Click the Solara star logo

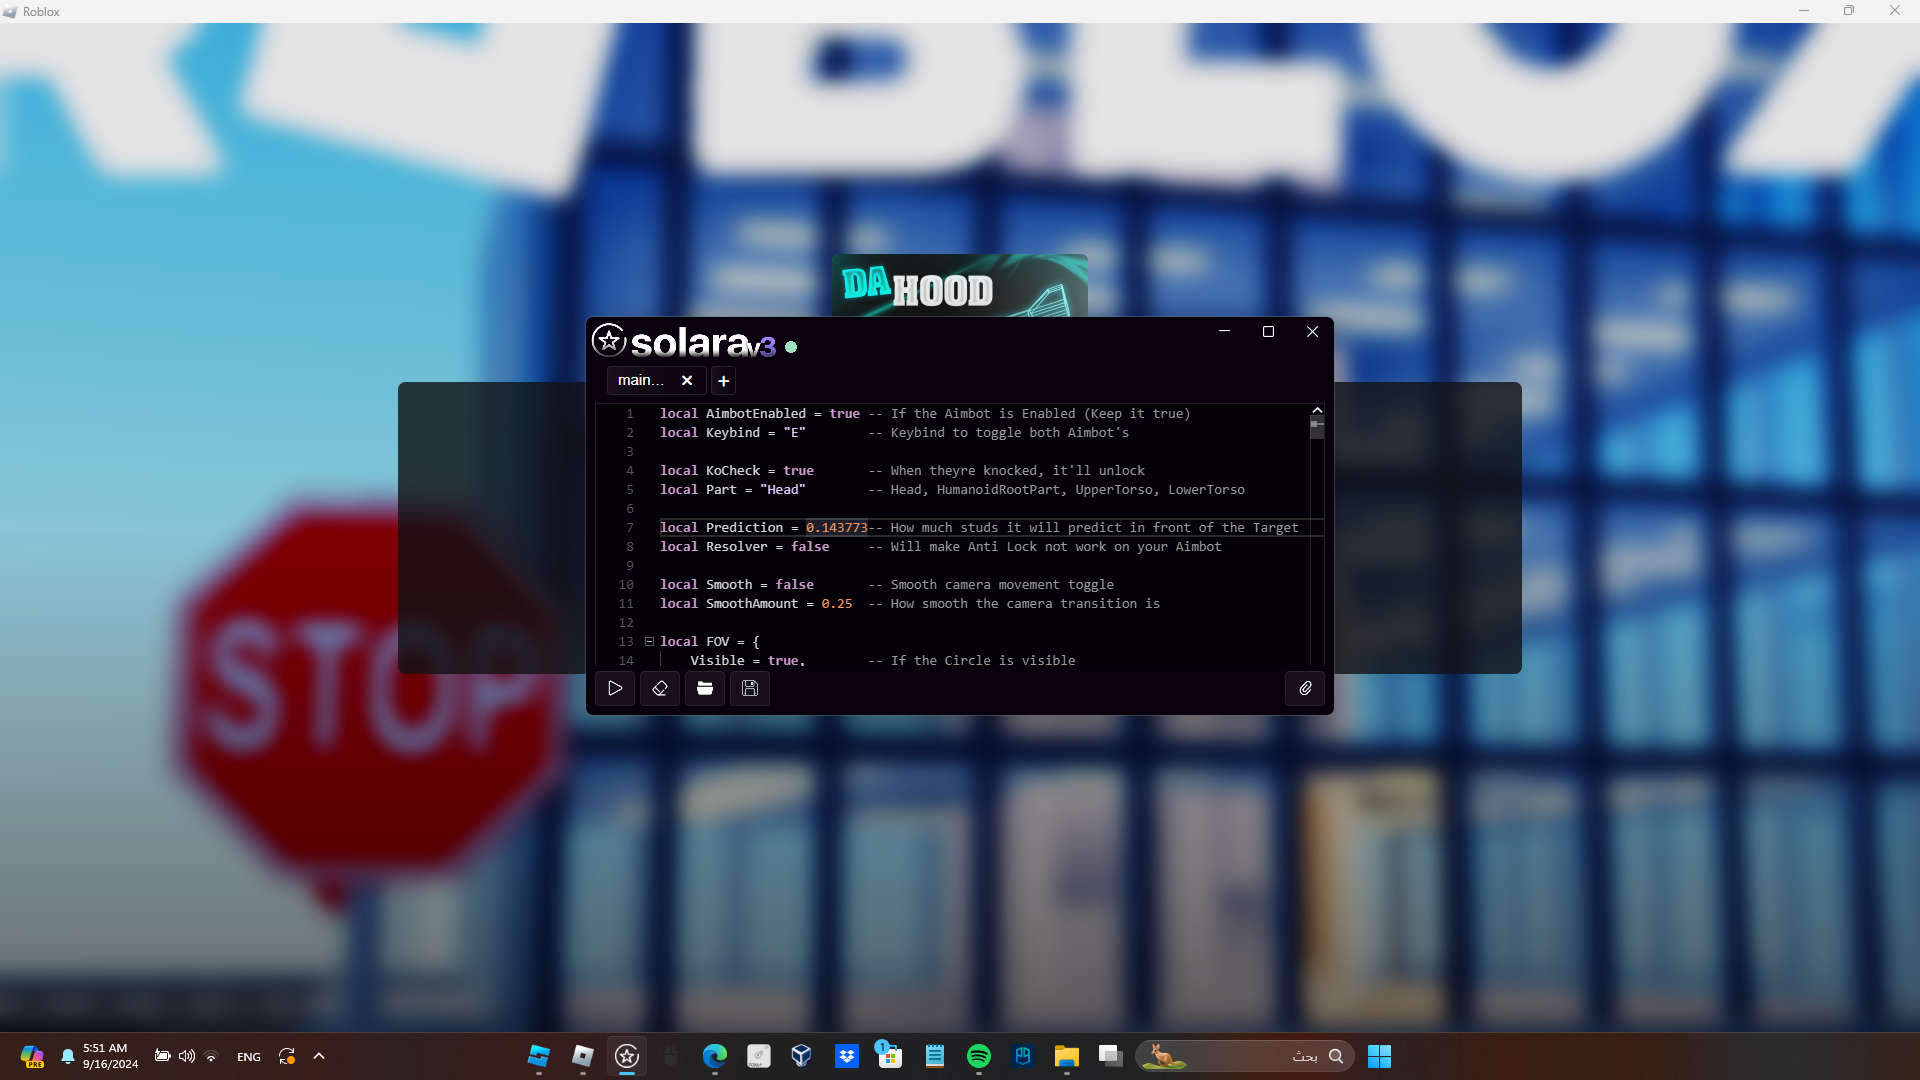coord(609,340)
